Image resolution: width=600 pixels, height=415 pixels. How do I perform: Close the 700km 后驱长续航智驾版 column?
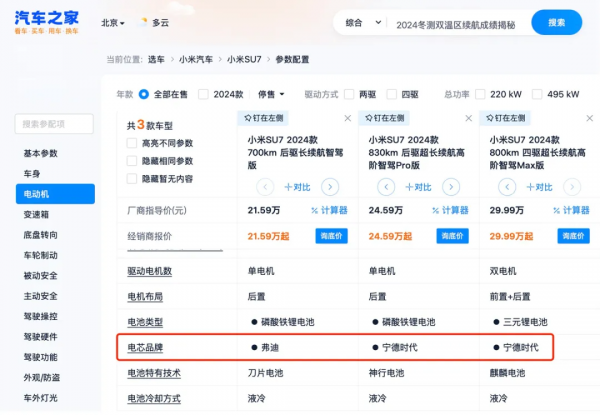347,118
